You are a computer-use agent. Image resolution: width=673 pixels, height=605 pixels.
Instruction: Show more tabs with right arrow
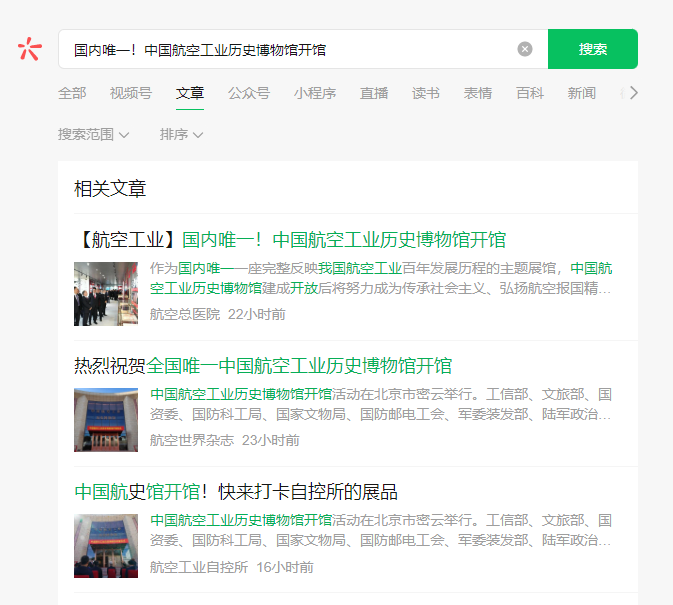tap(634, 93)
